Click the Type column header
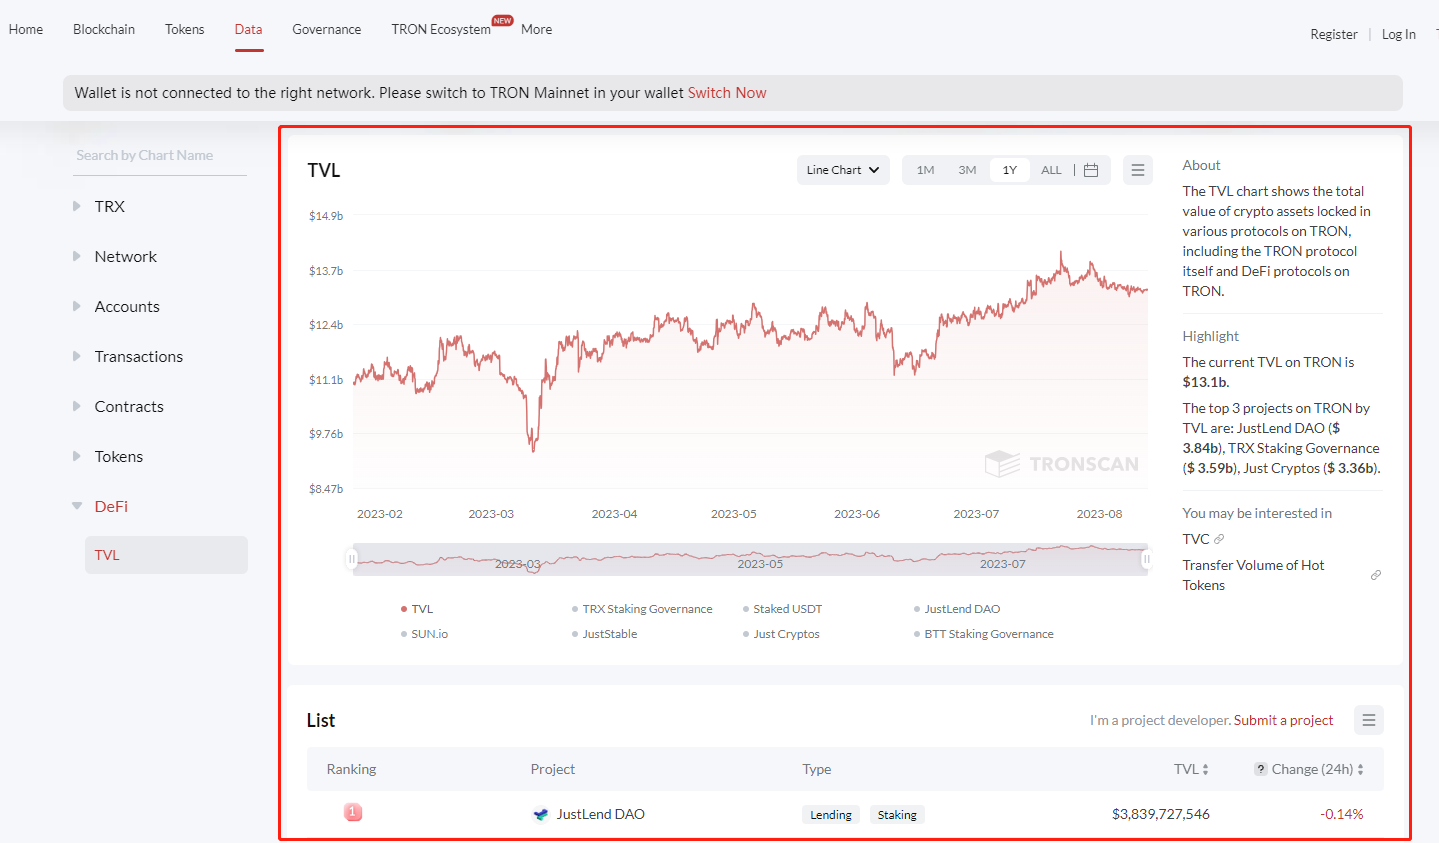 [x=817, y=769]
